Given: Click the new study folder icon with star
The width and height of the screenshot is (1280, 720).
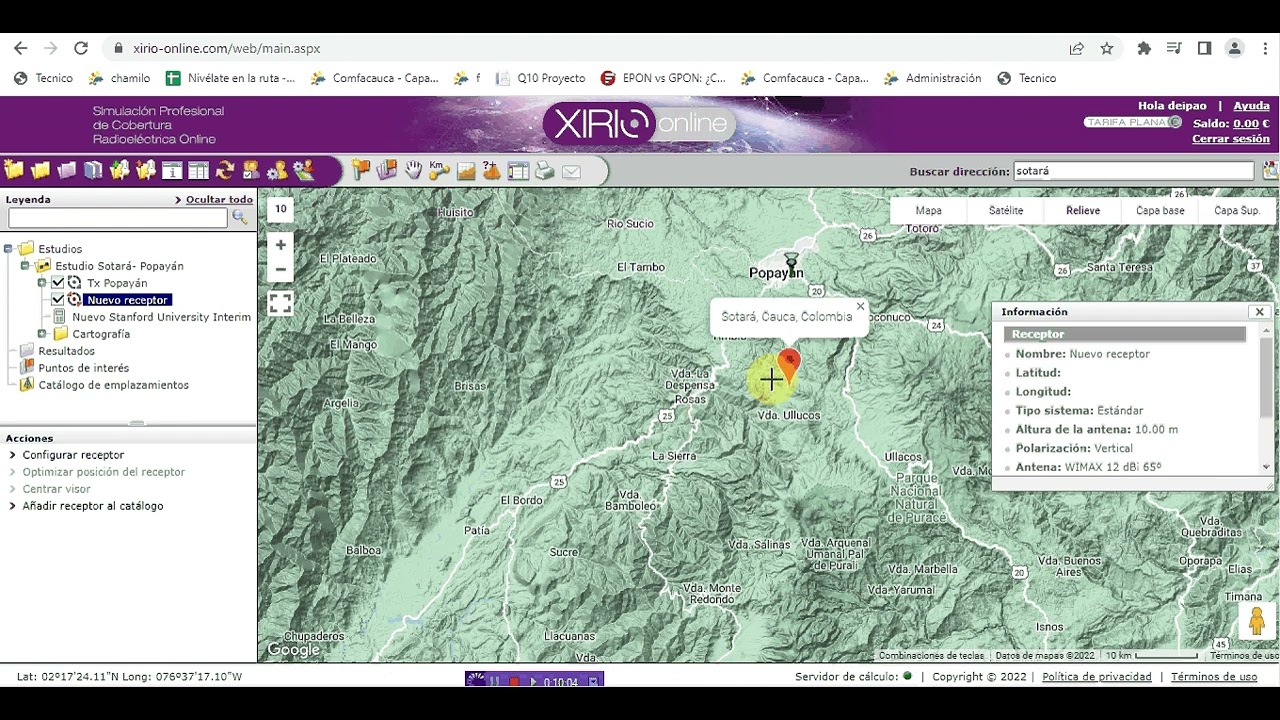Looking at the screenshot, I should click(13, 170).
